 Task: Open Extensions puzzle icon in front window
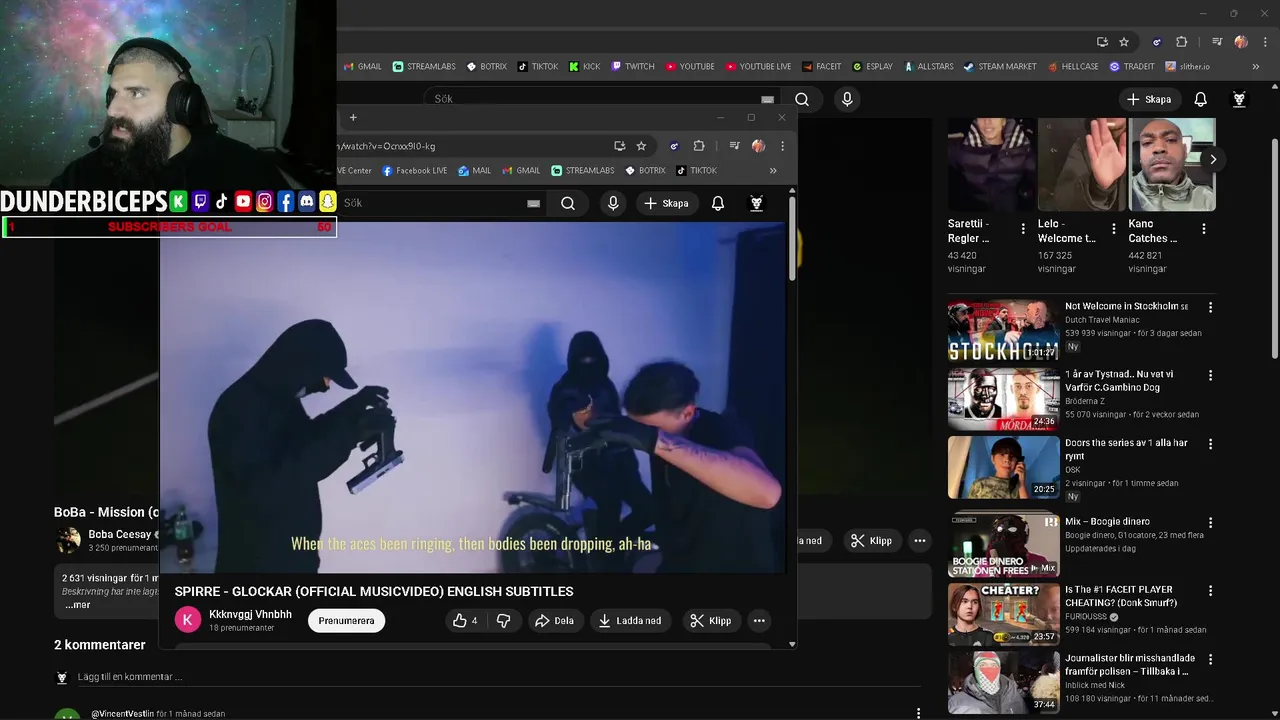pos(699,146)
